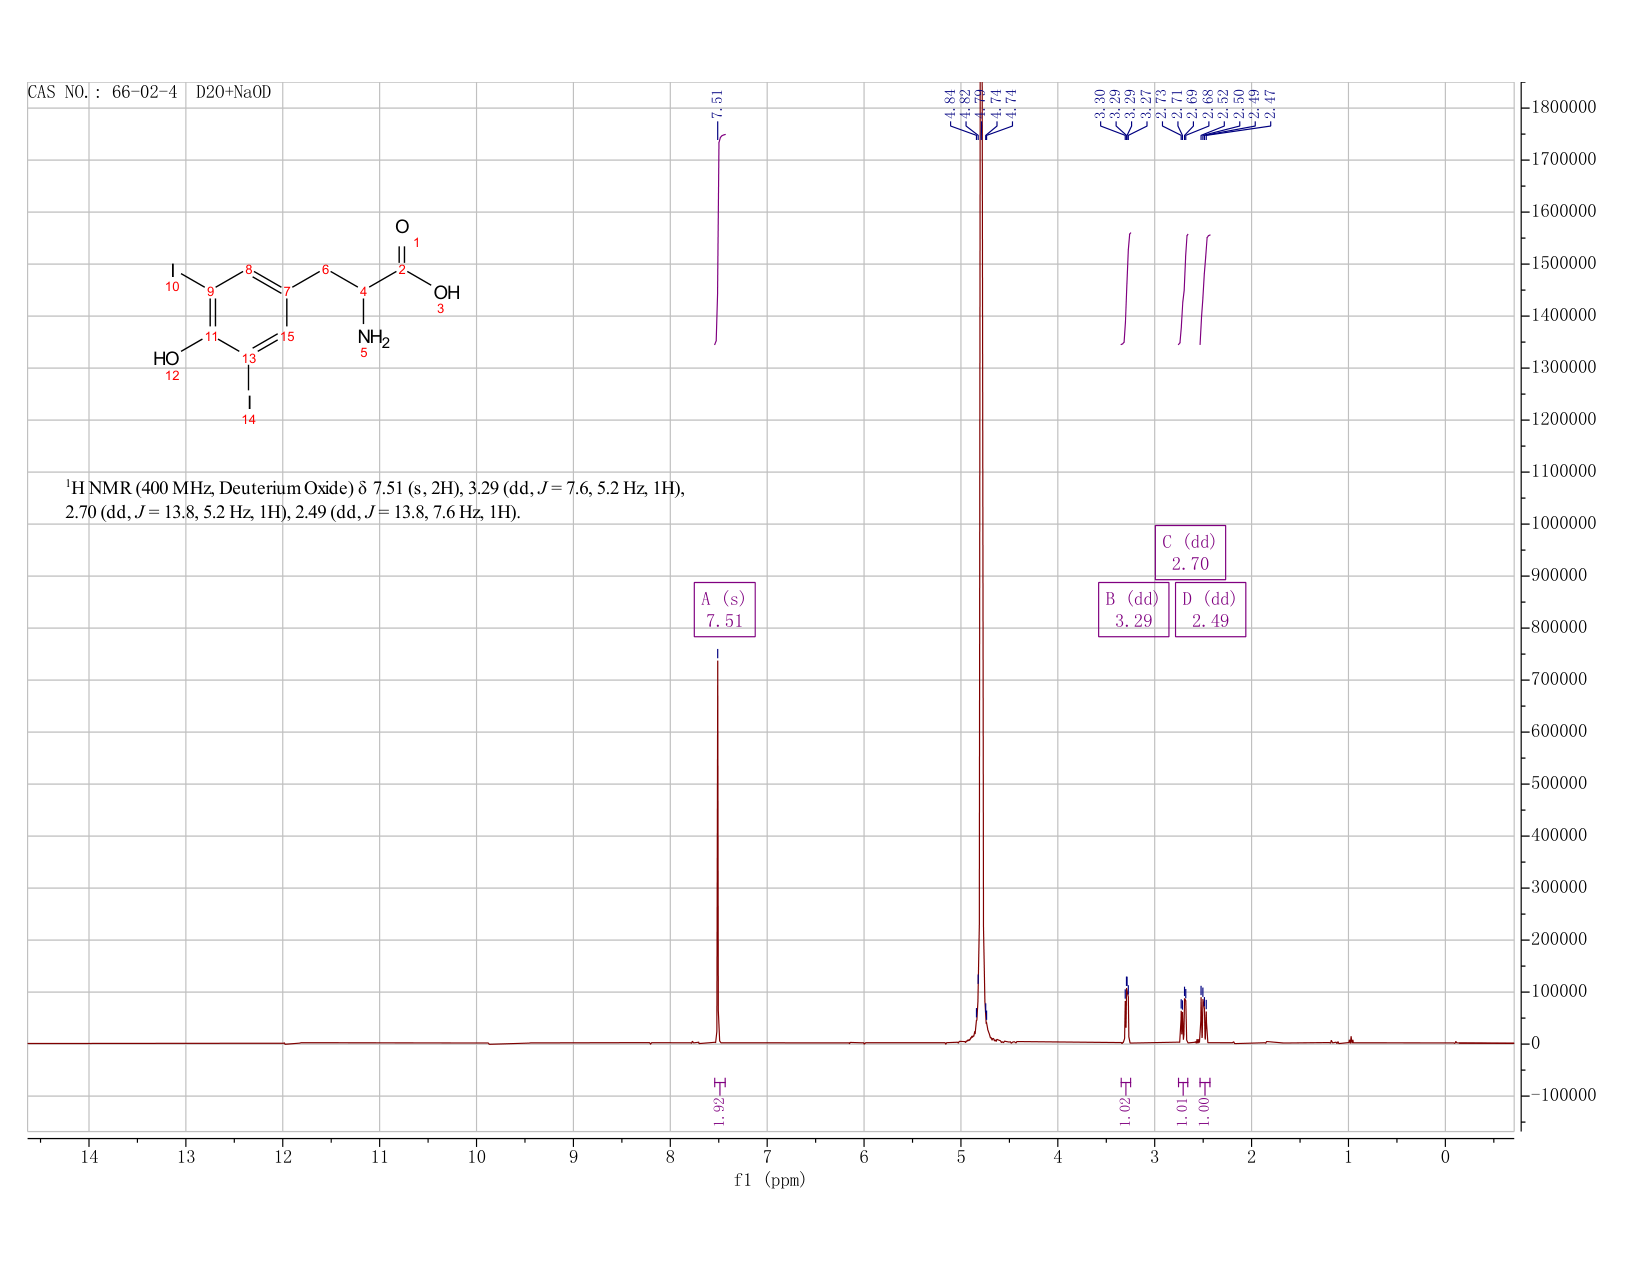Select multiplet box C (dd) 2.70
Screen dimensions: 1650x1275
[1190, 552]
